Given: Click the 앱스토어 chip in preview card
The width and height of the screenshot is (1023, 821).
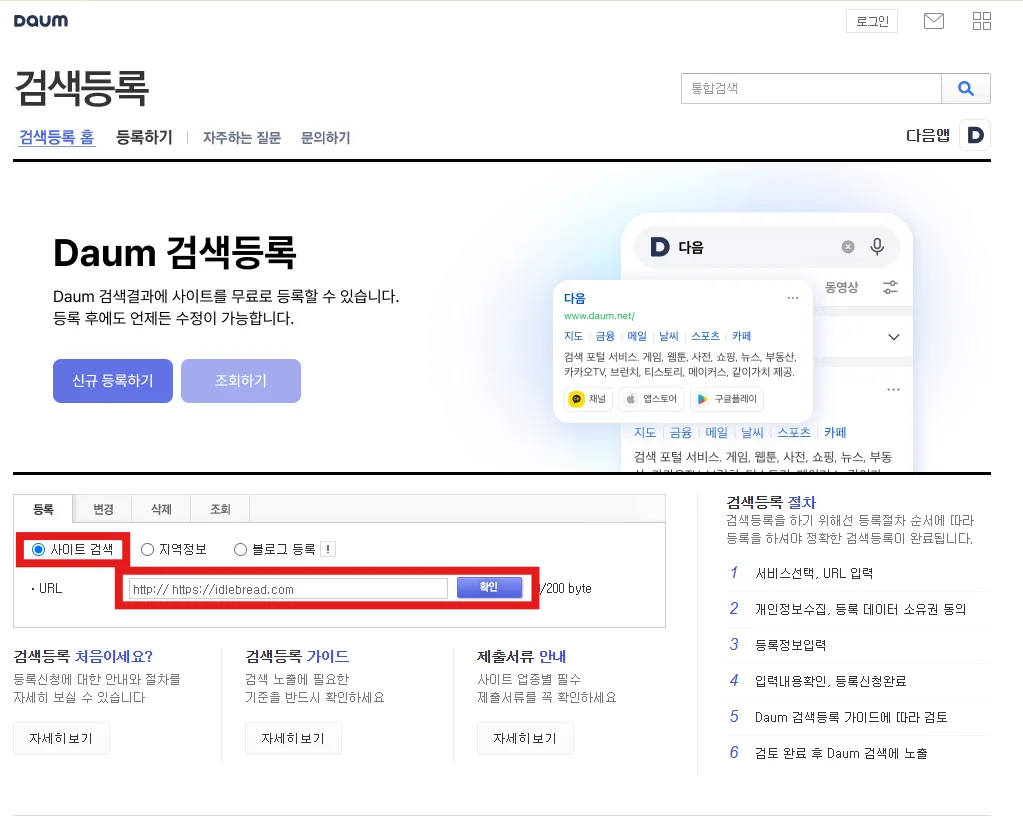Looking at the screenshot, I should click(x=650, y=399).
